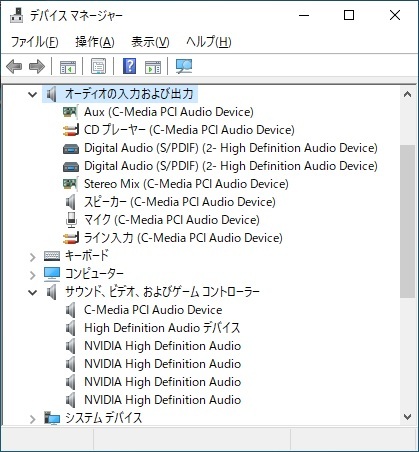419x452 pixels.
Task: Select Stereo Mix (C-Media PCI Audio Device) text
Action: click(186, 184)
